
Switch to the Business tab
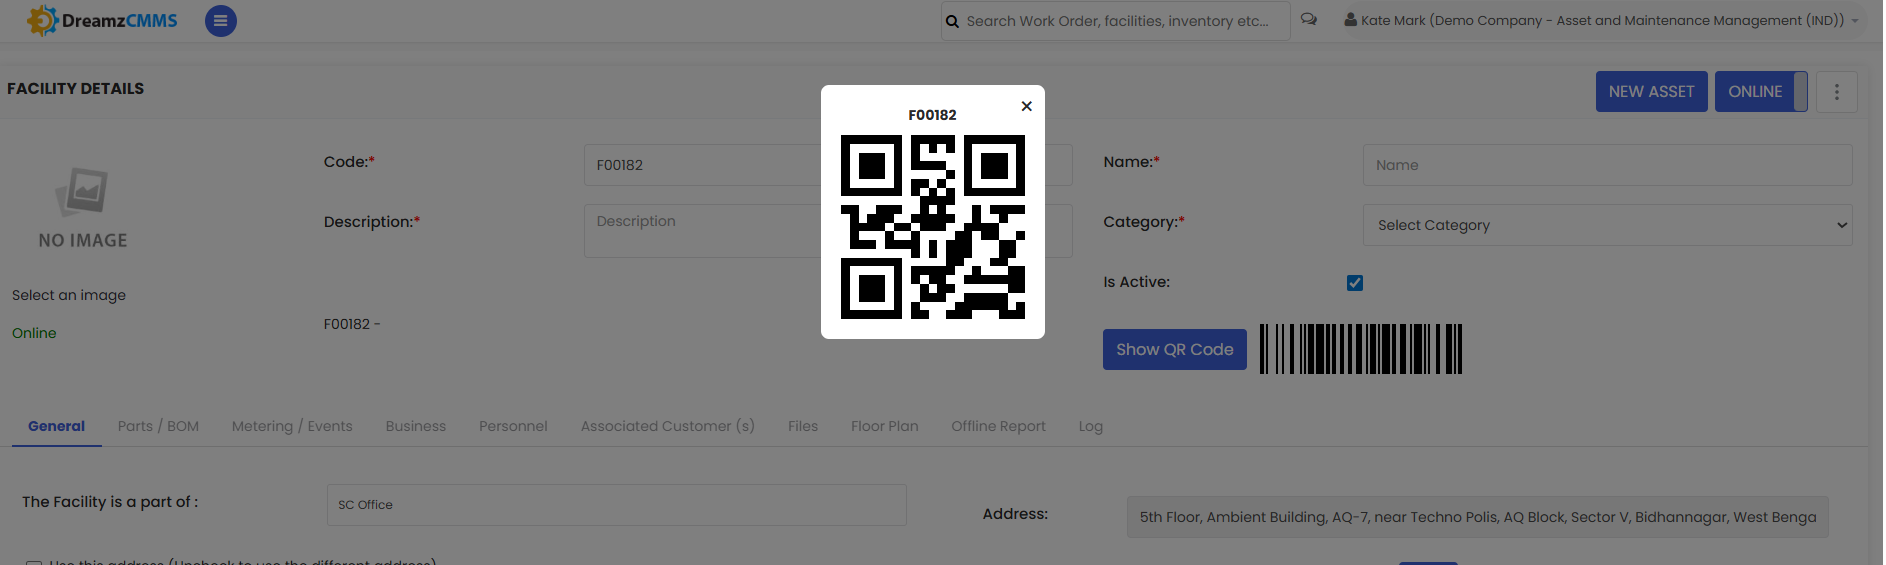(x=416, y=426)
